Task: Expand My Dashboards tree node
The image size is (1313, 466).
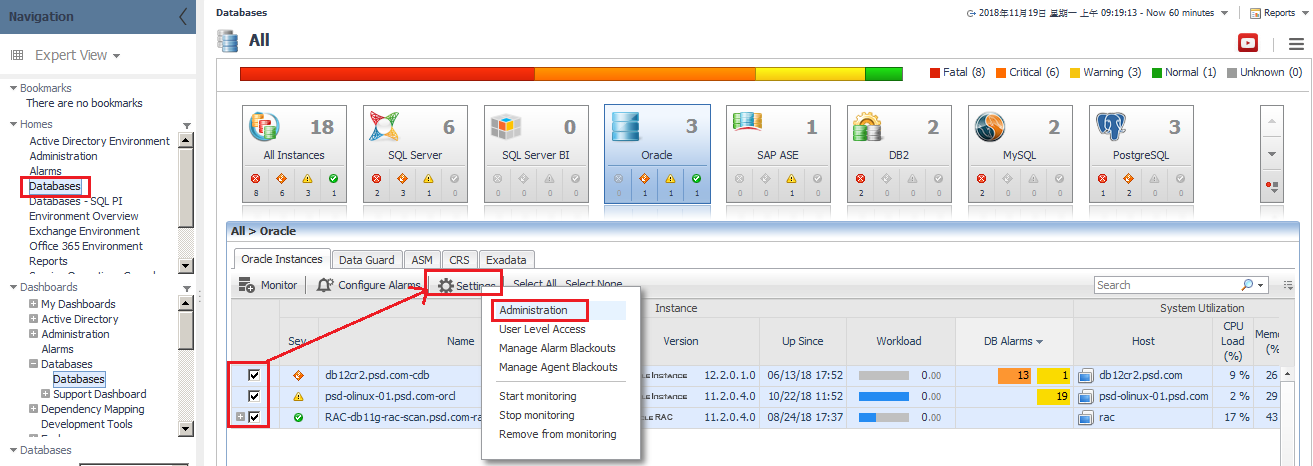Action: (x=34, y=304)
